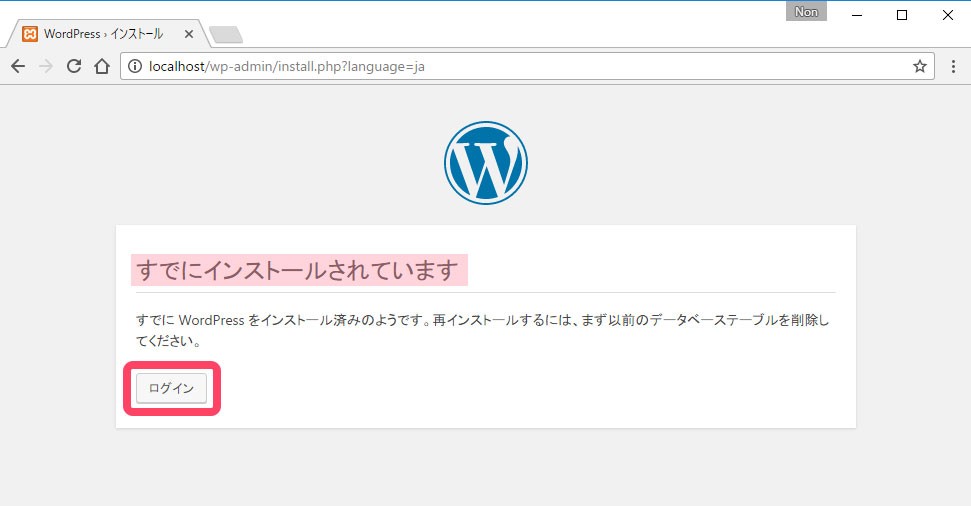The image size is (971, 506).
Task: Close the browser window
Action: pyautogui.click(x=947, y=15)
